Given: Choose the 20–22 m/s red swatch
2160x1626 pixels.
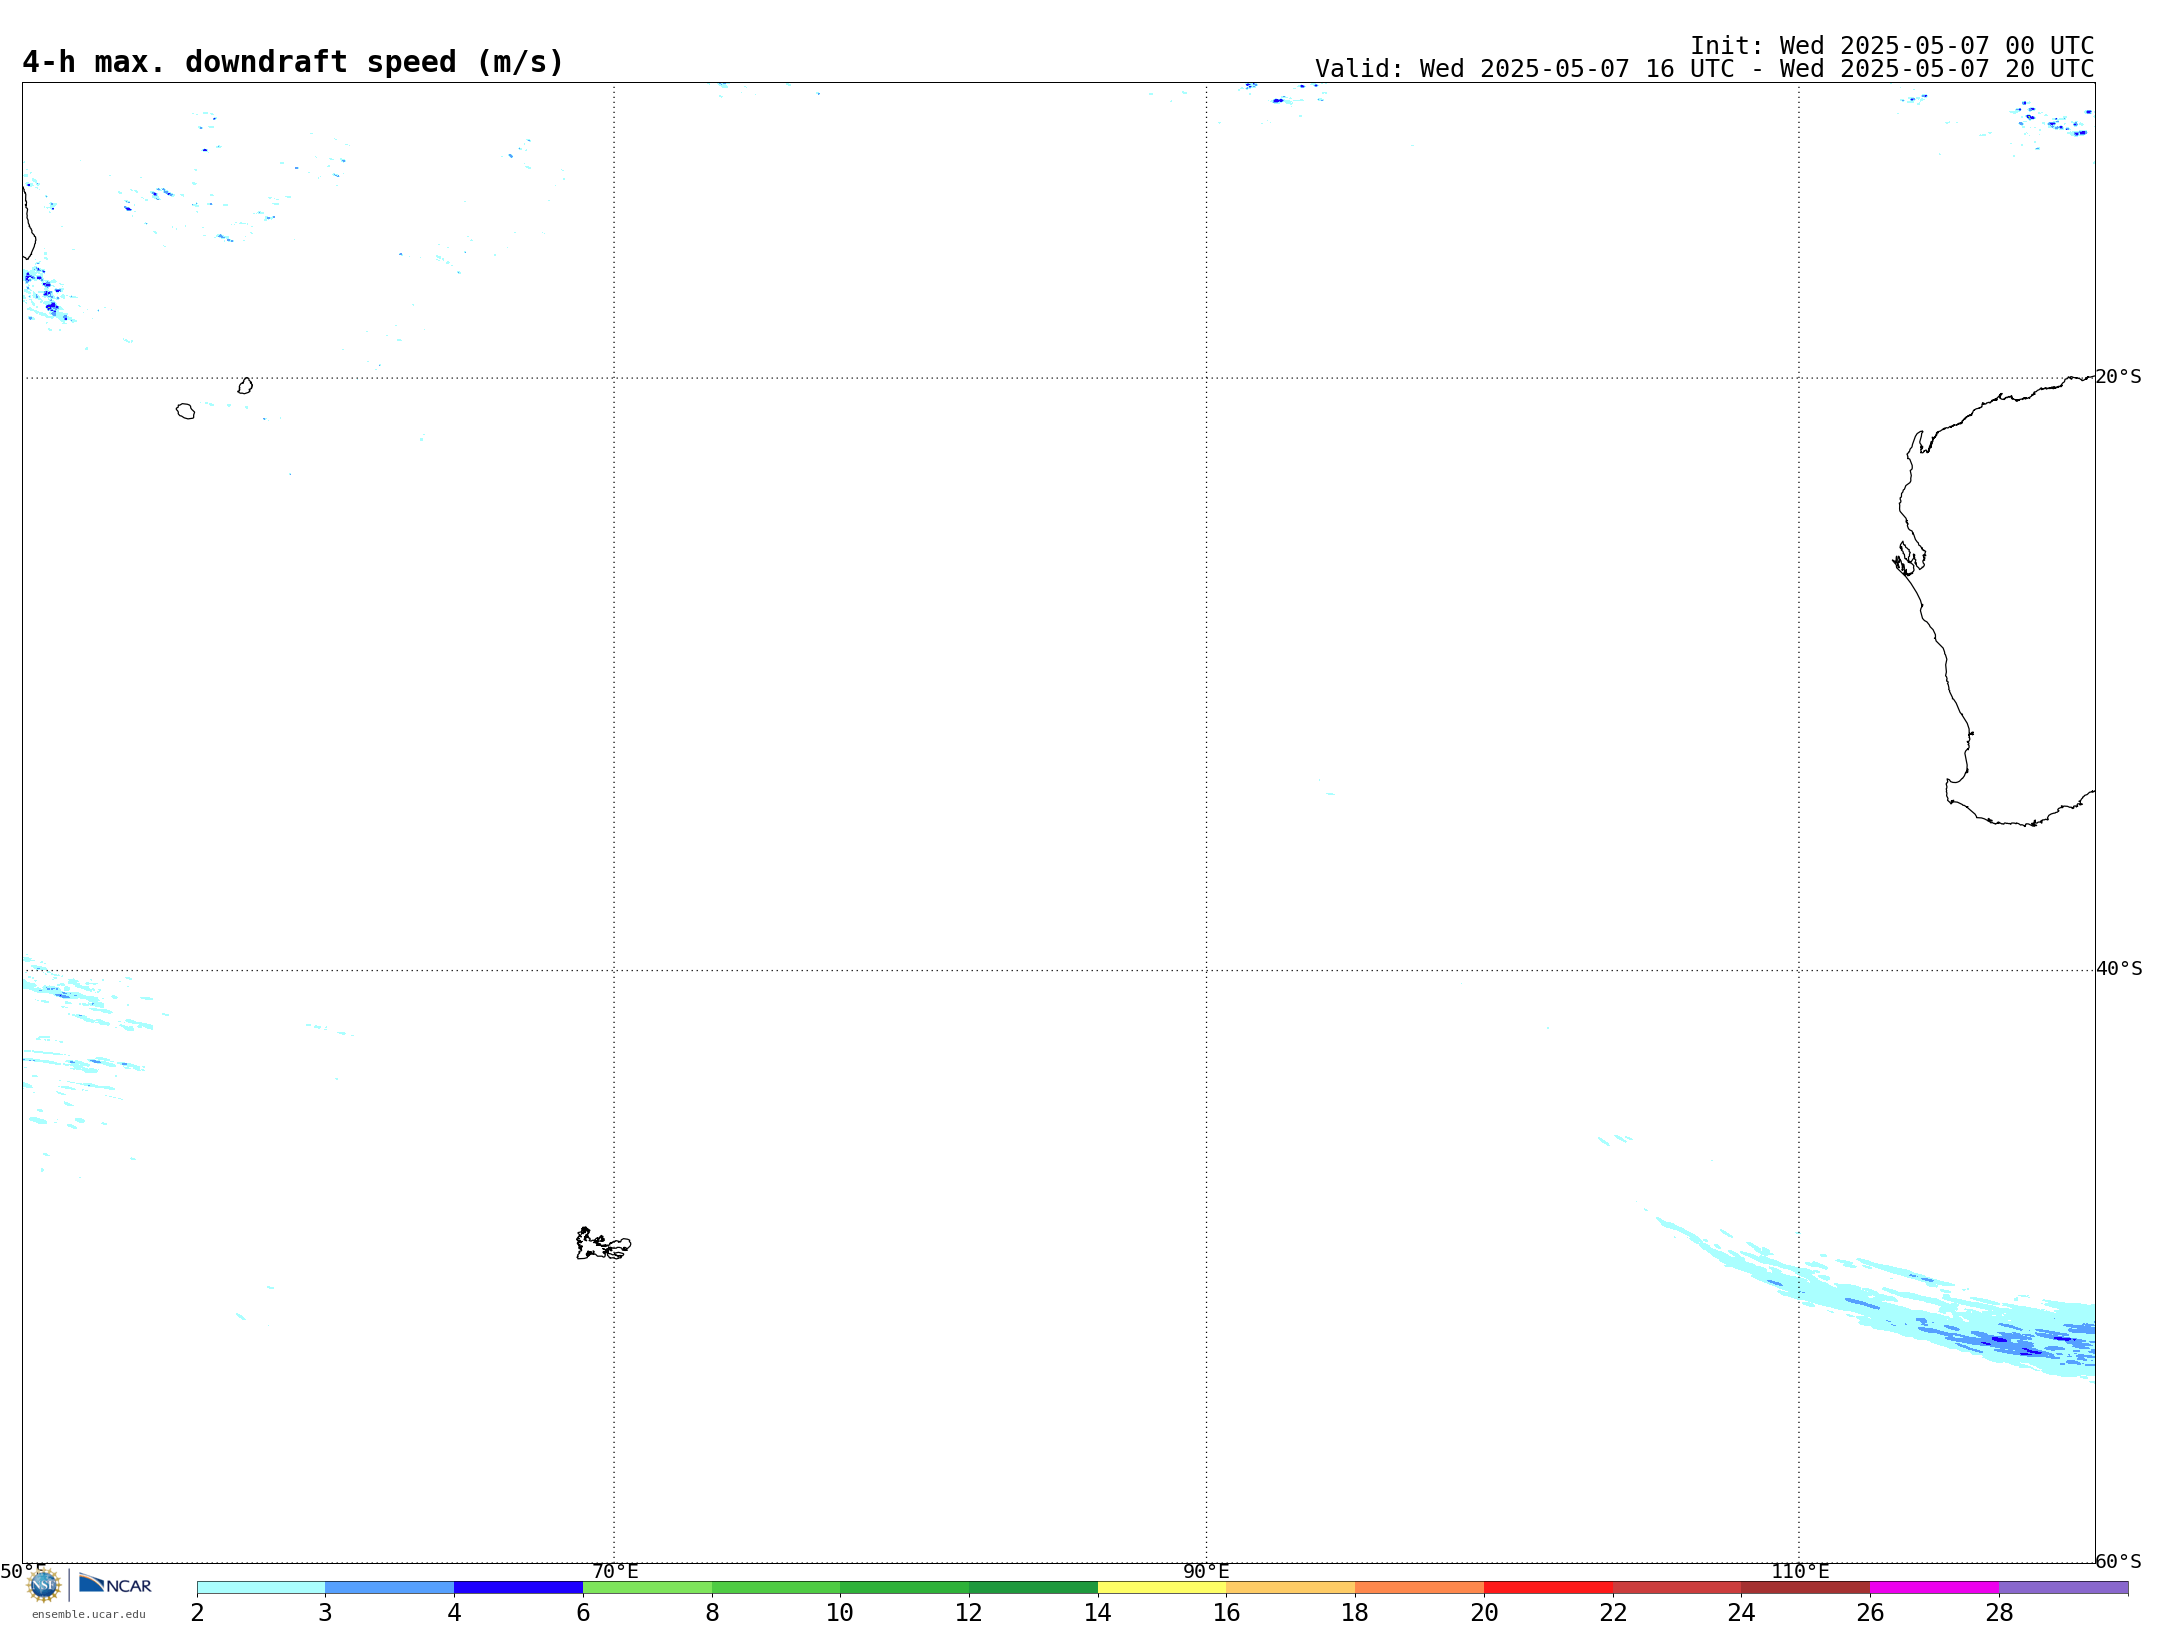Looking at the screenshot, I should (1548, 1587).
